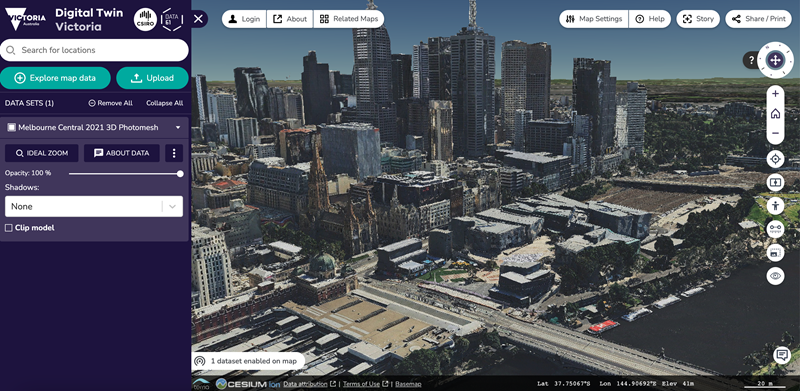Zoom out with the minus icon
The height and width of the screenshot is (391, 800).
coord(775,133)
